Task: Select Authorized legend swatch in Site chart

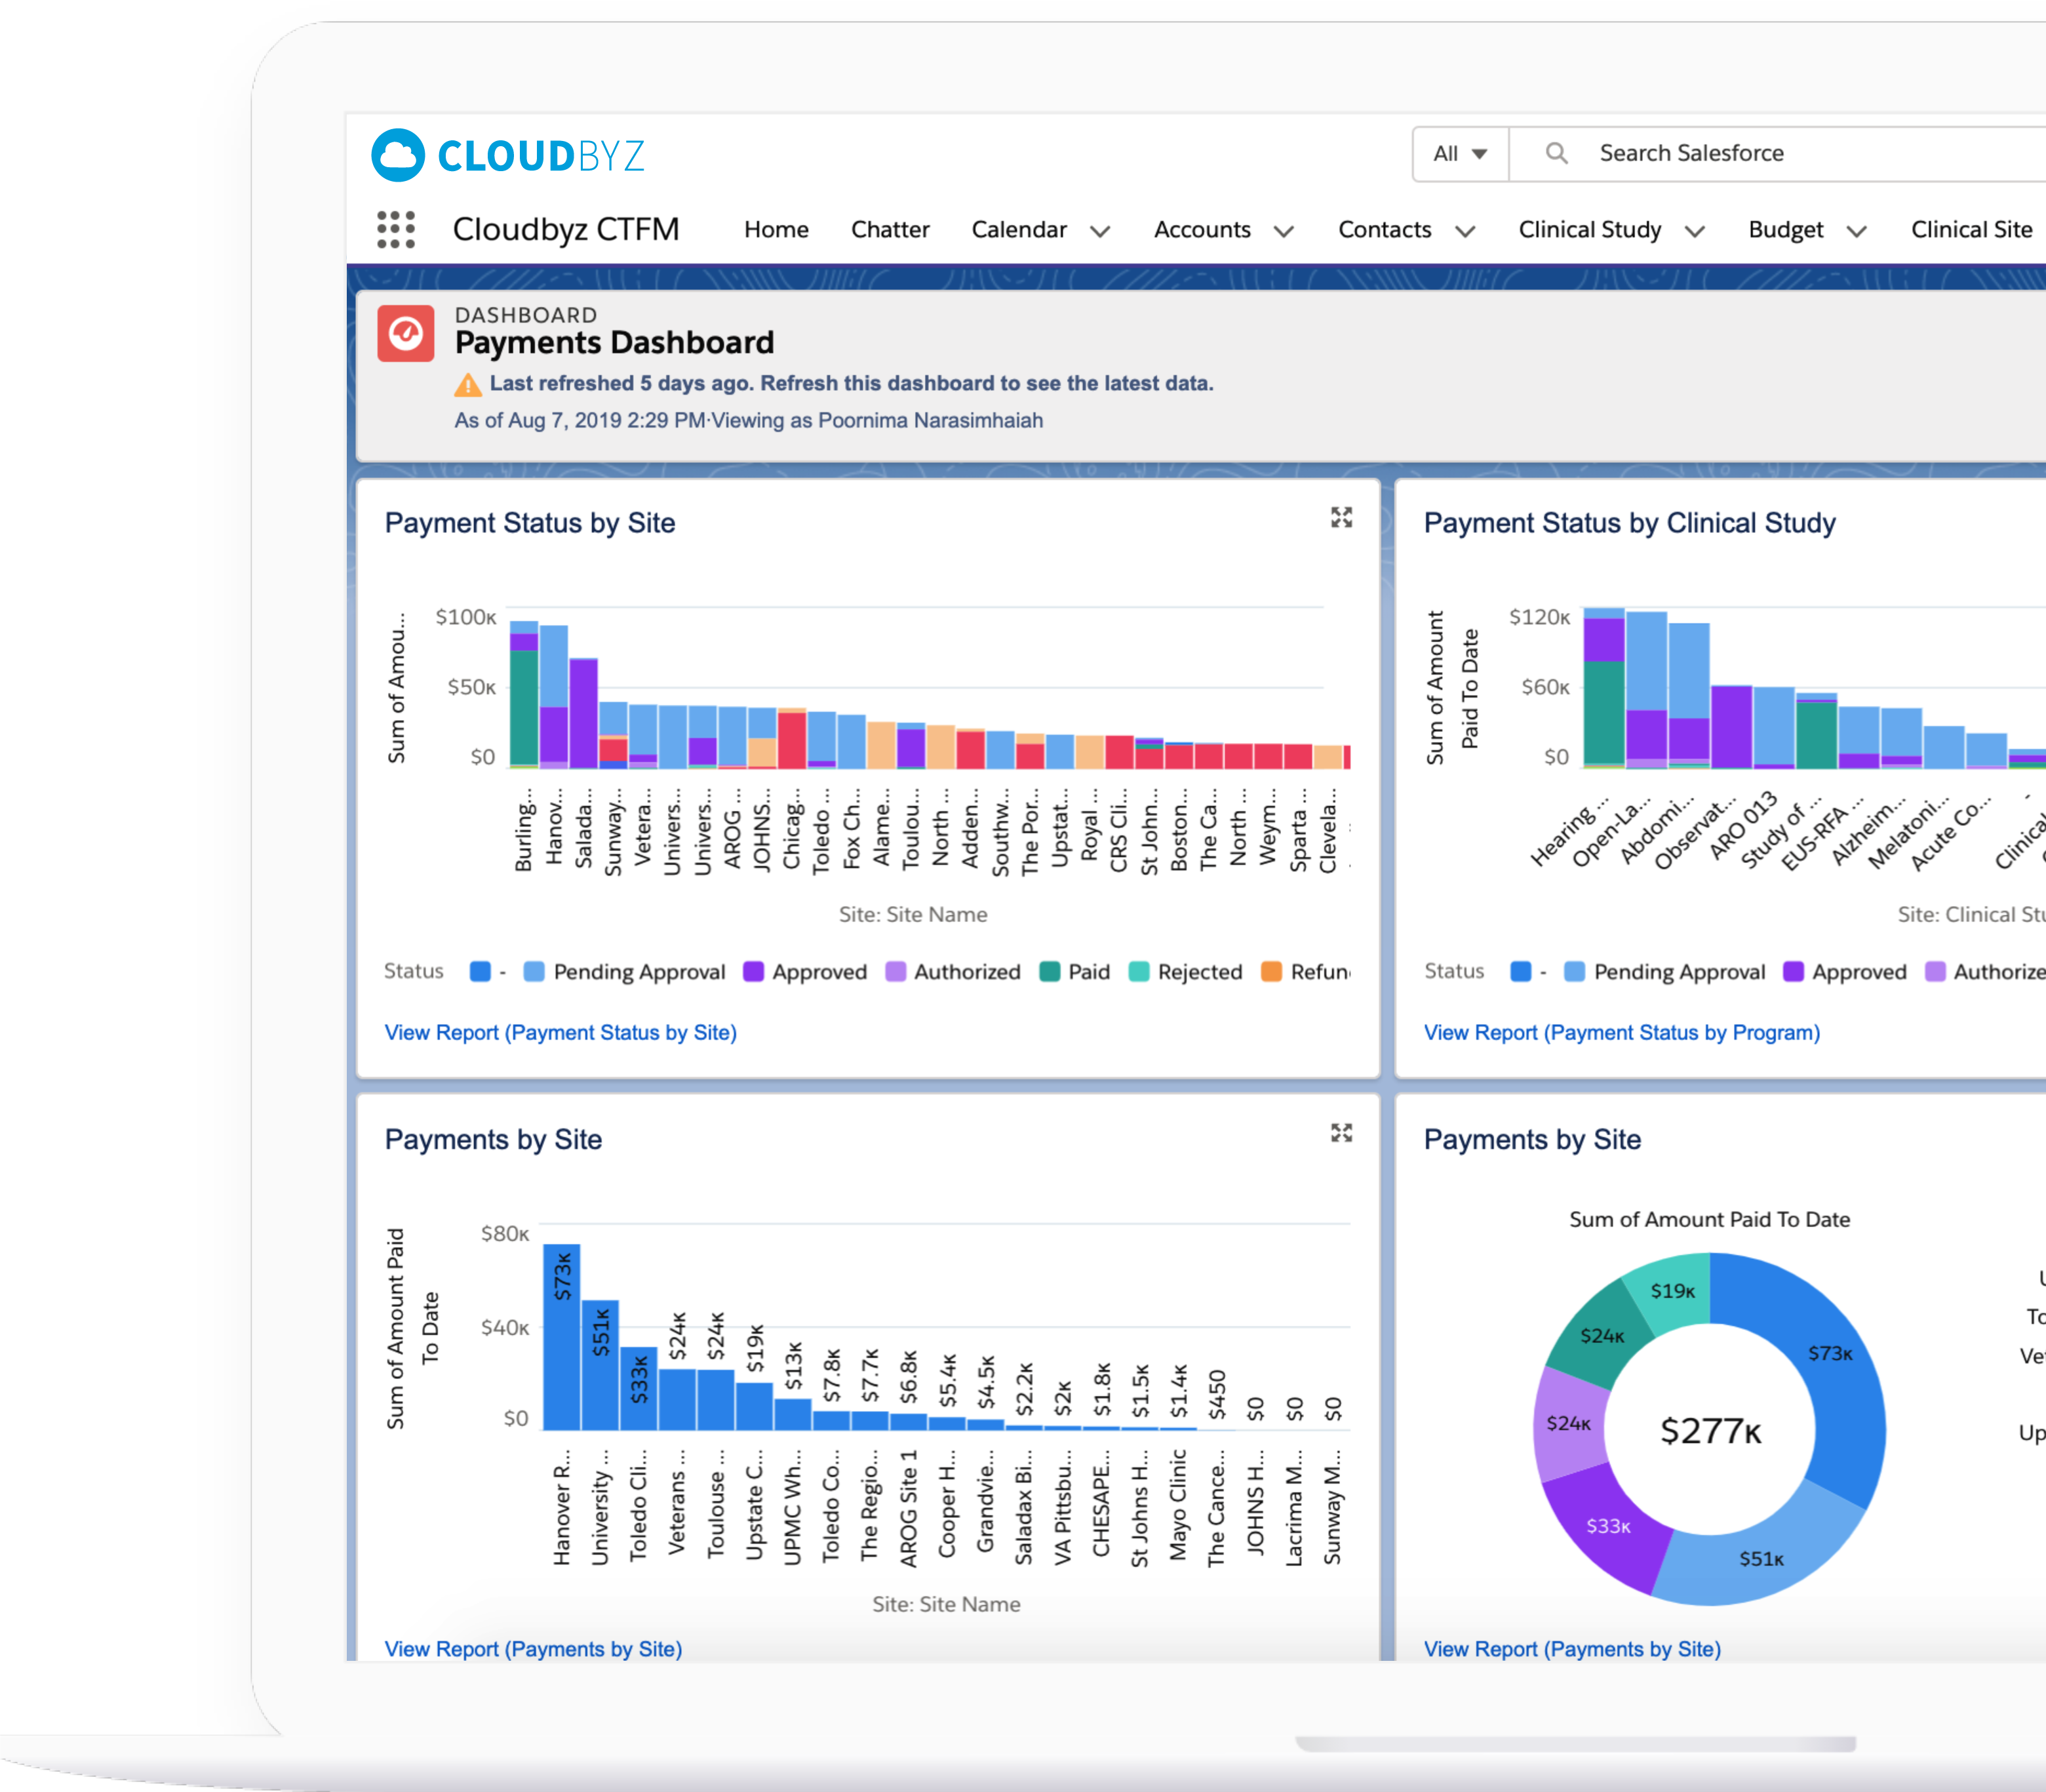Action: pos(896,972)
